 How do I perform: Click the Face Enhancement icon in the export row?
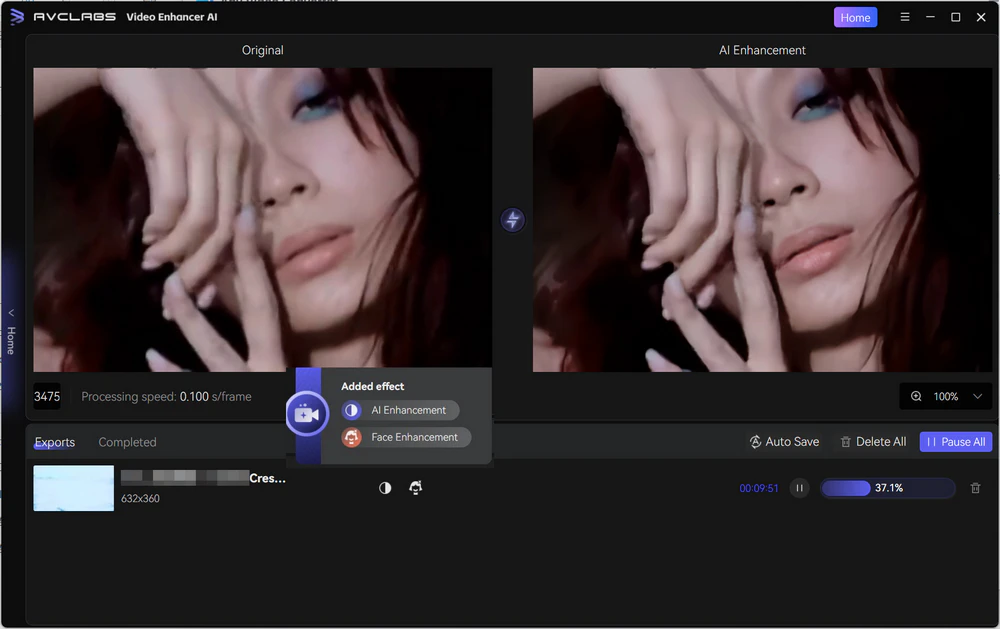coord(416,487)
